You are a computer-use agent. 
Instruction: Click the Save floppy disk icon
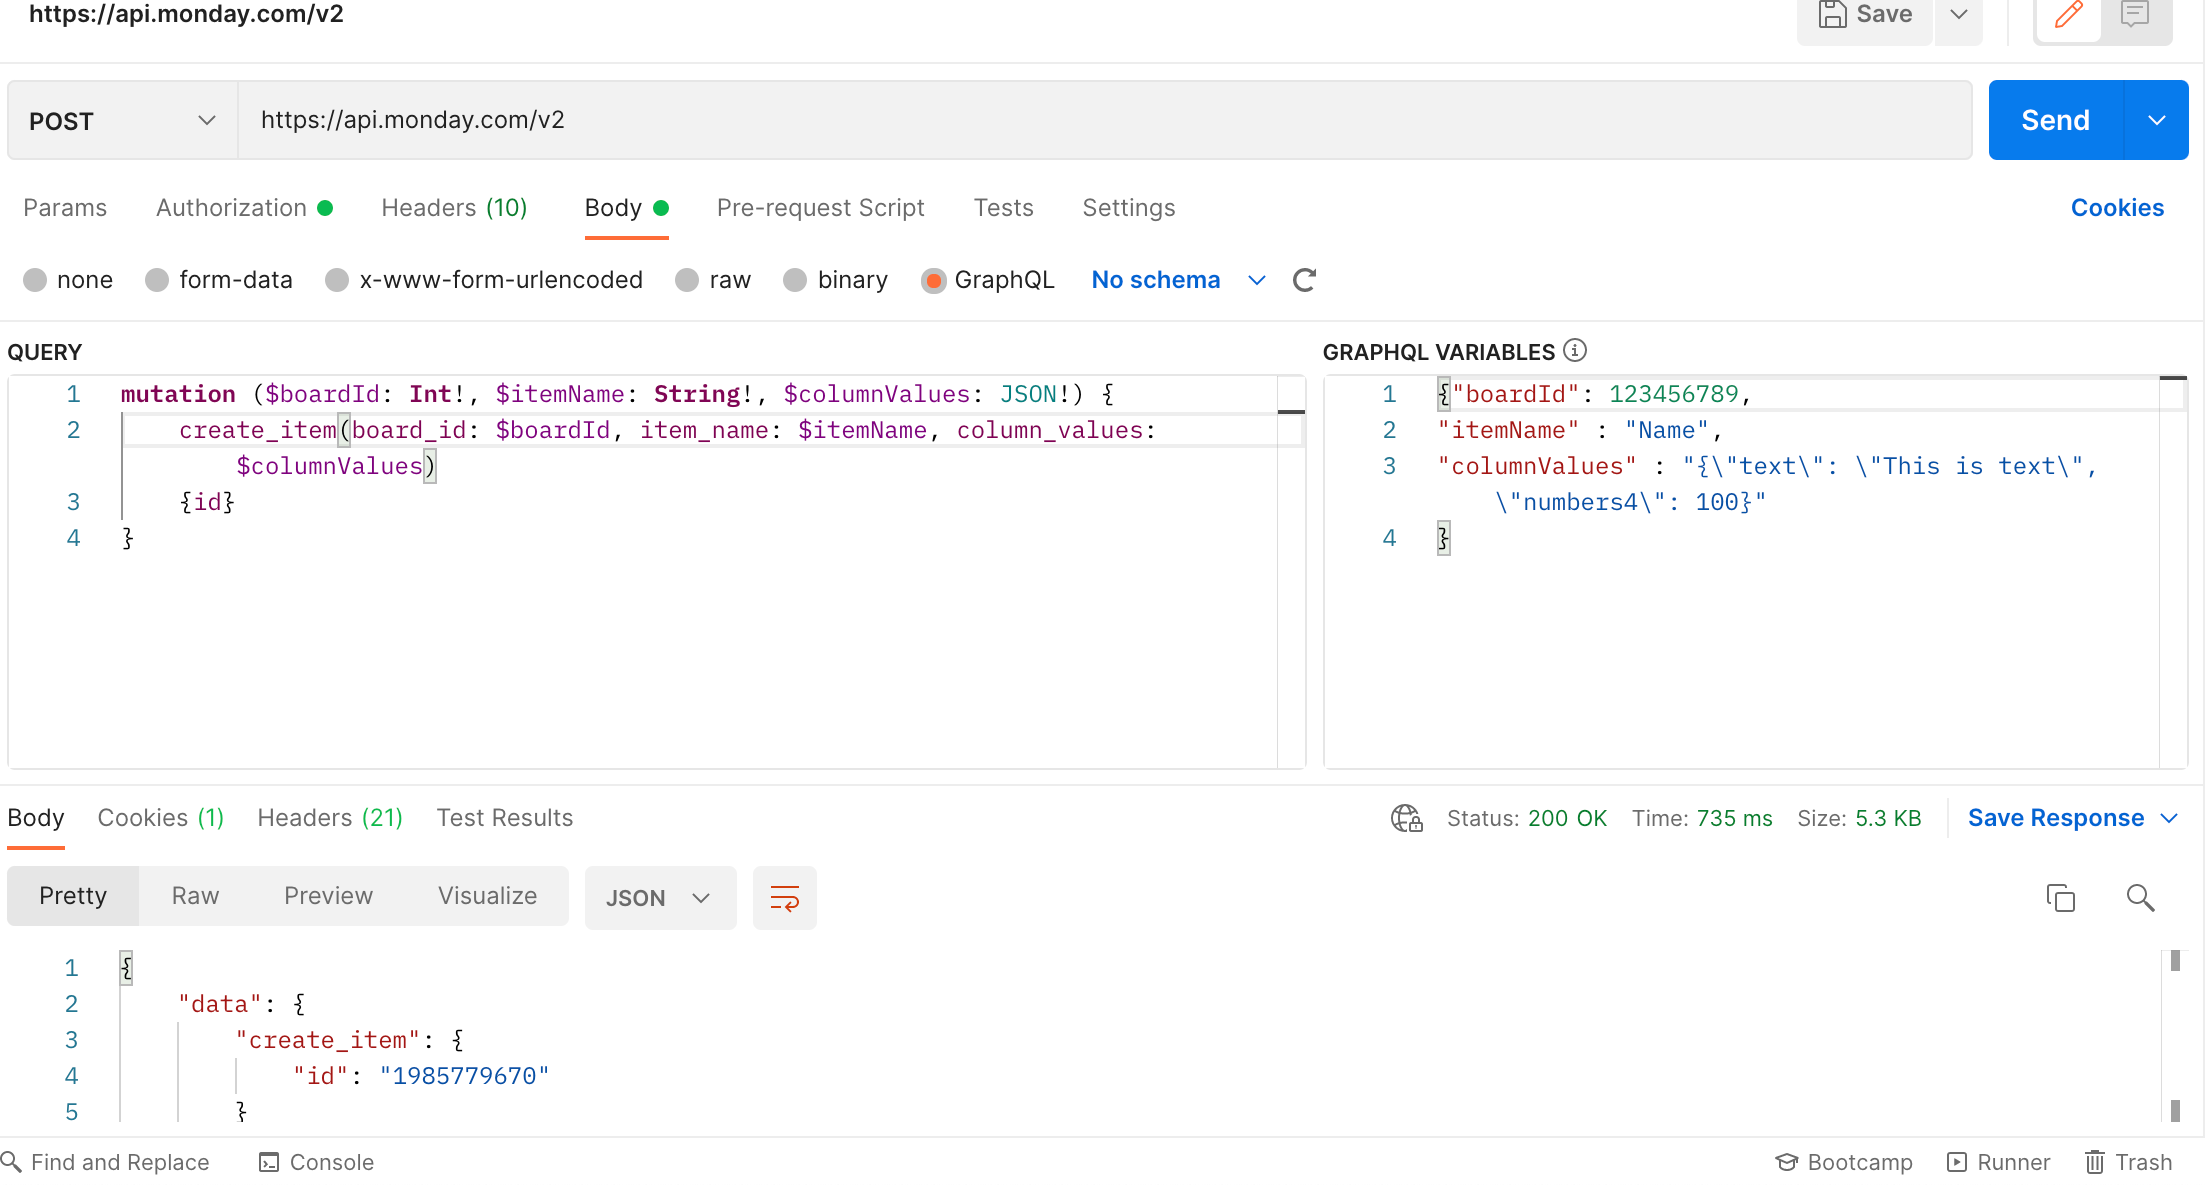(x=1832, y=14)
